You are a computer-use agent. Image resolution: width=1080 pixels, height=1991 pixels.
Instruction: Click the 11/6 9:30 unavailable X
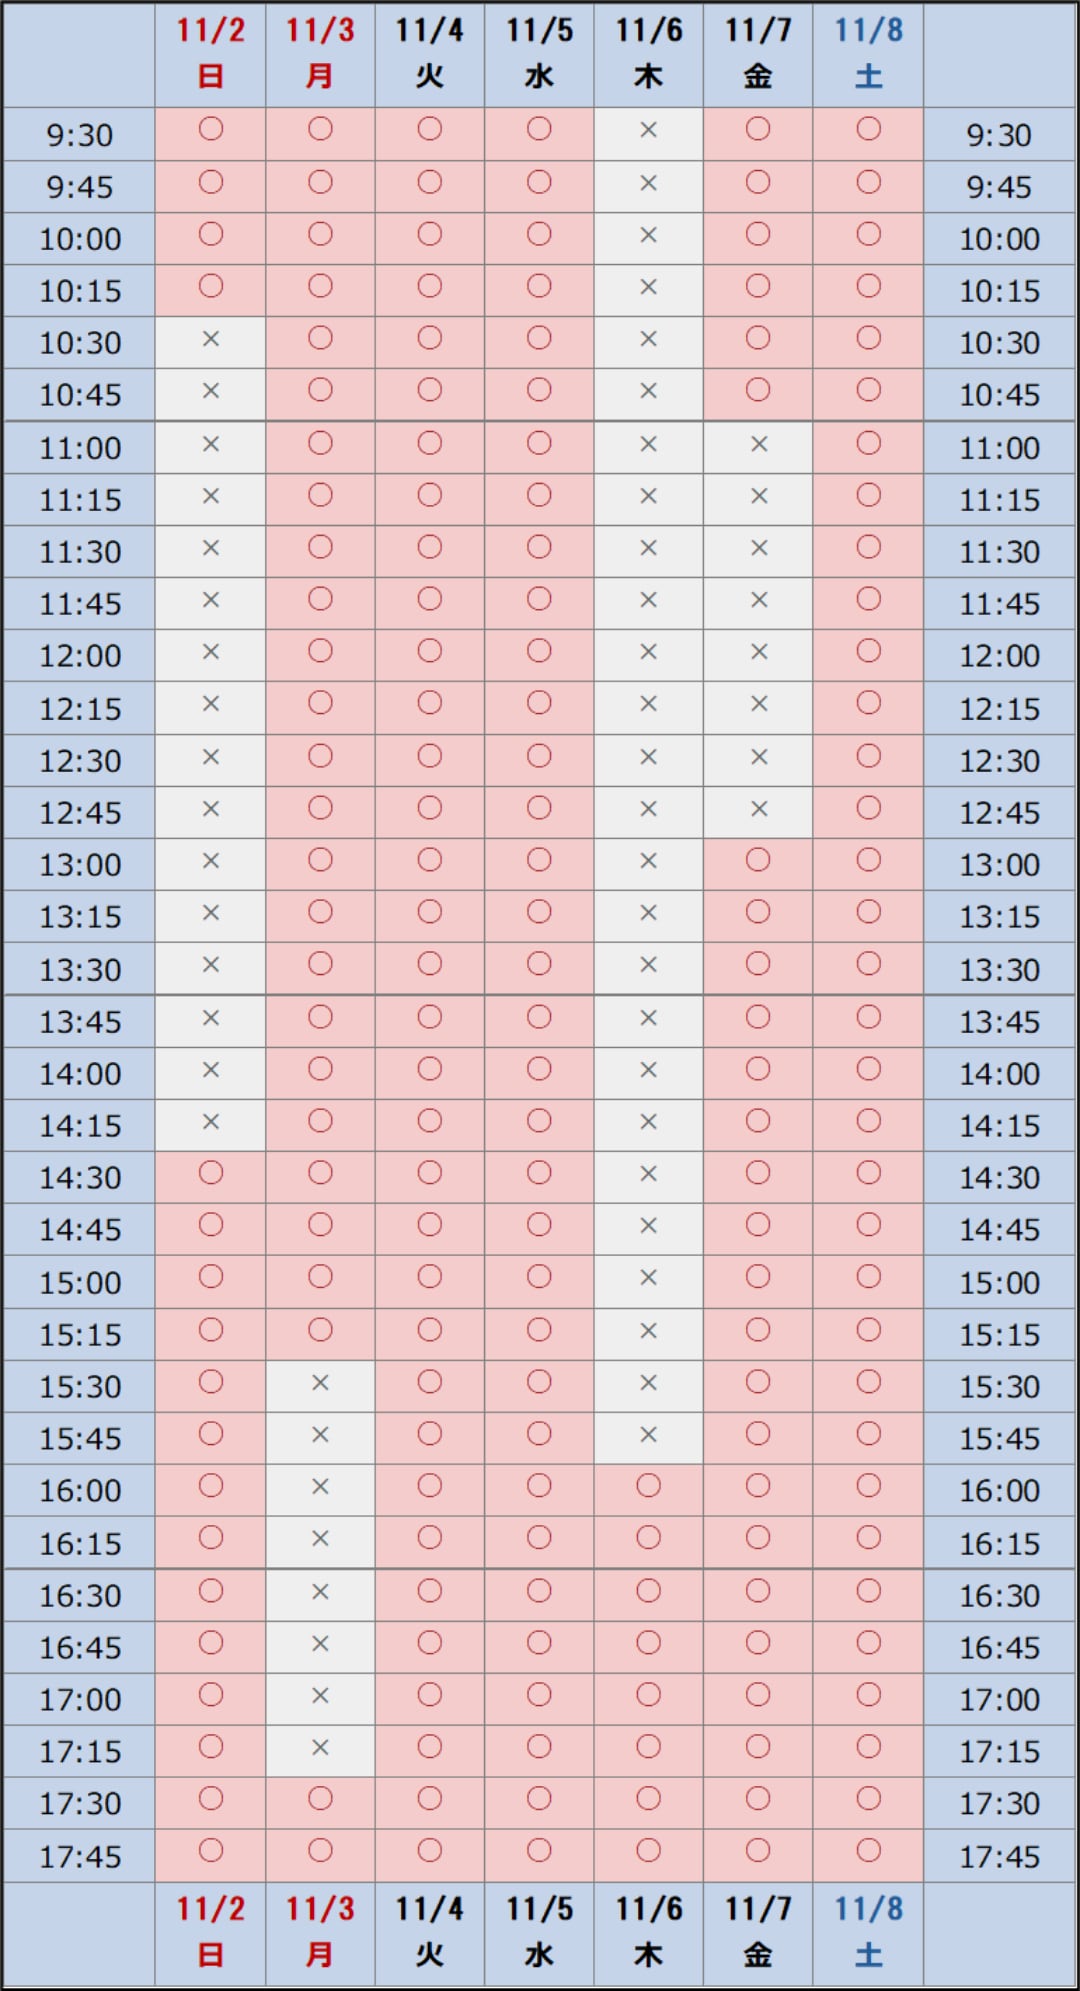[648, 130]
